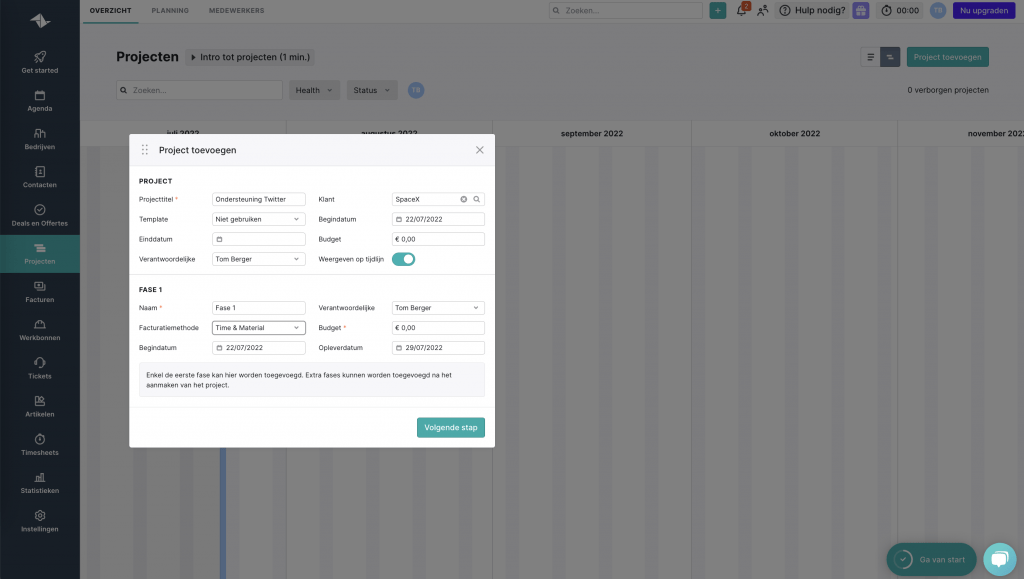
Task: Click the search icon in Klant field
Action: (477, 199)
